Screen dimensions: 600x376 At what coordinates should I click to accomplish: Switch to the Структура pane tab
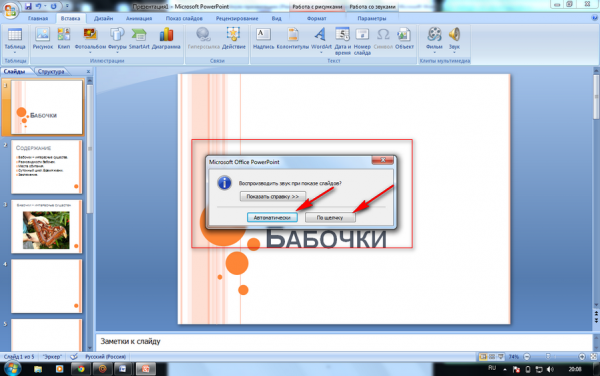coord(51,72)
